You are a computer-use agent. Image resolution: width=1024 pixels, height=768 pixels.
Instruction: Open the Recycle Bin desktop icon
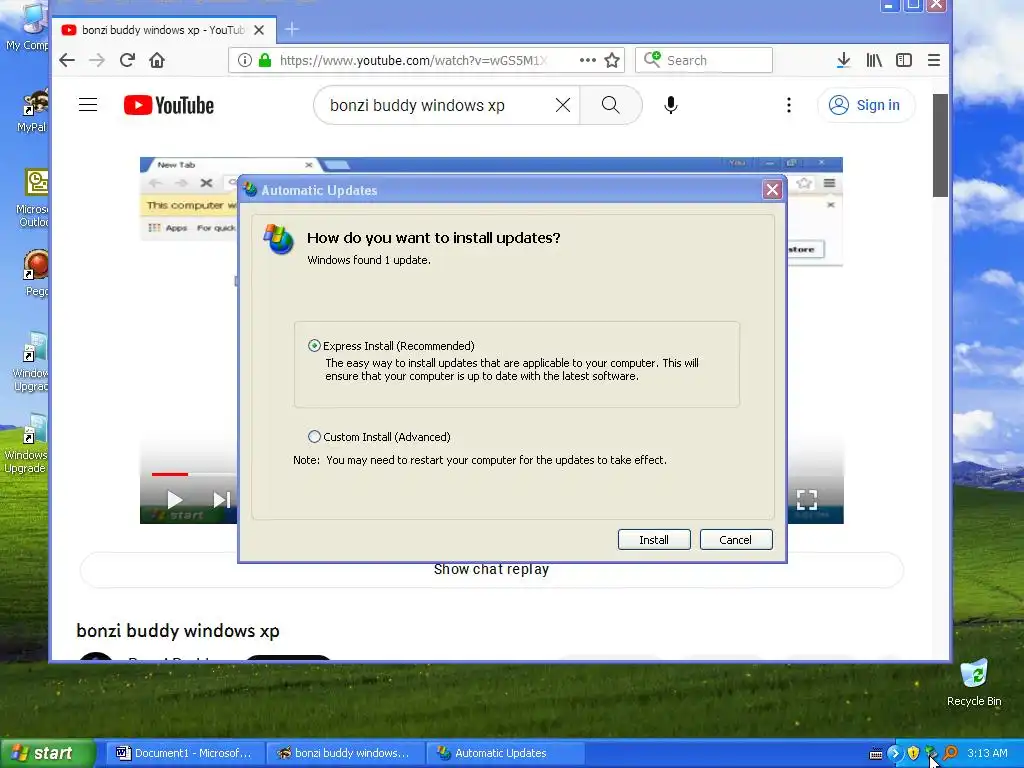pos(974,682)
